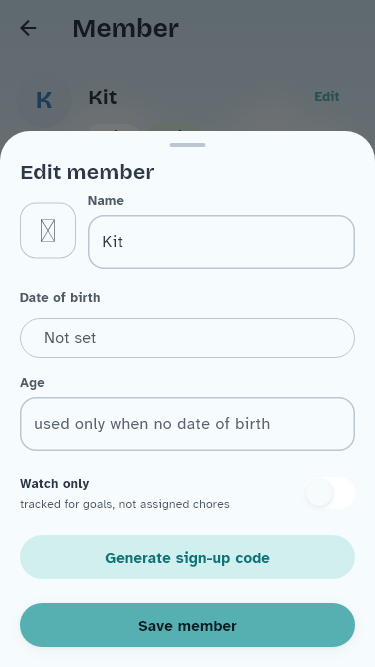Save member changes
The image size is (375, 667).
188,625
